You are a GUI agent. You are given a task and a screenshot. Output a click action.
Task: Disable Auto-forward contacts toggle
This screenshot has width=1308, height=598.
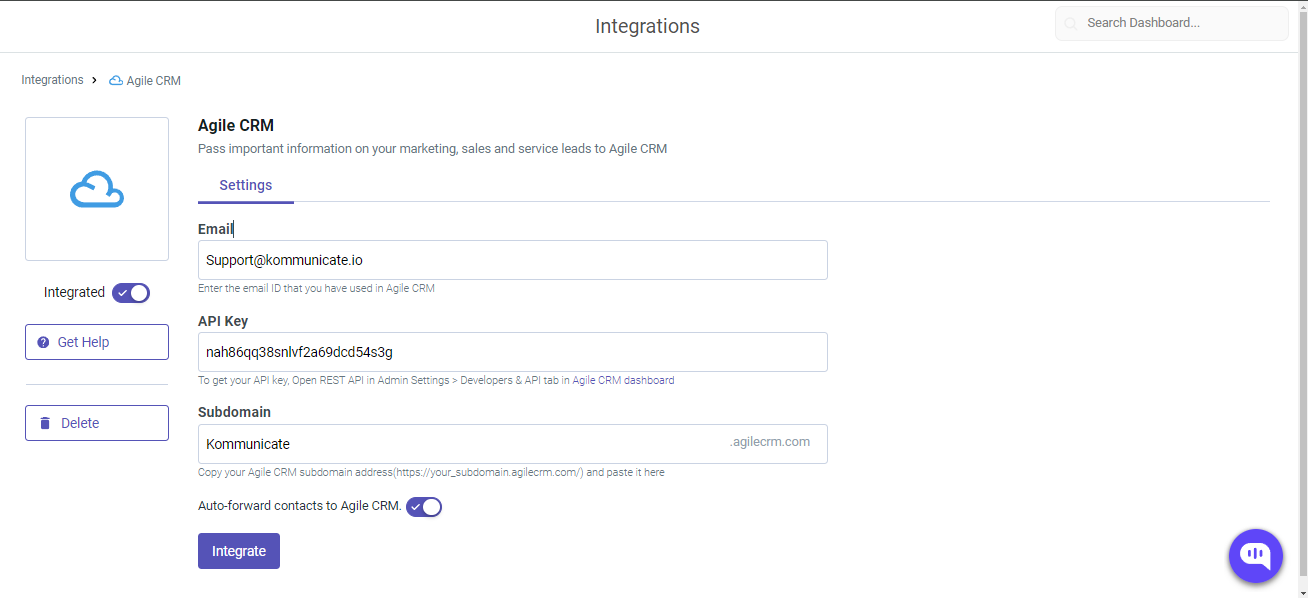coord(424,507)
